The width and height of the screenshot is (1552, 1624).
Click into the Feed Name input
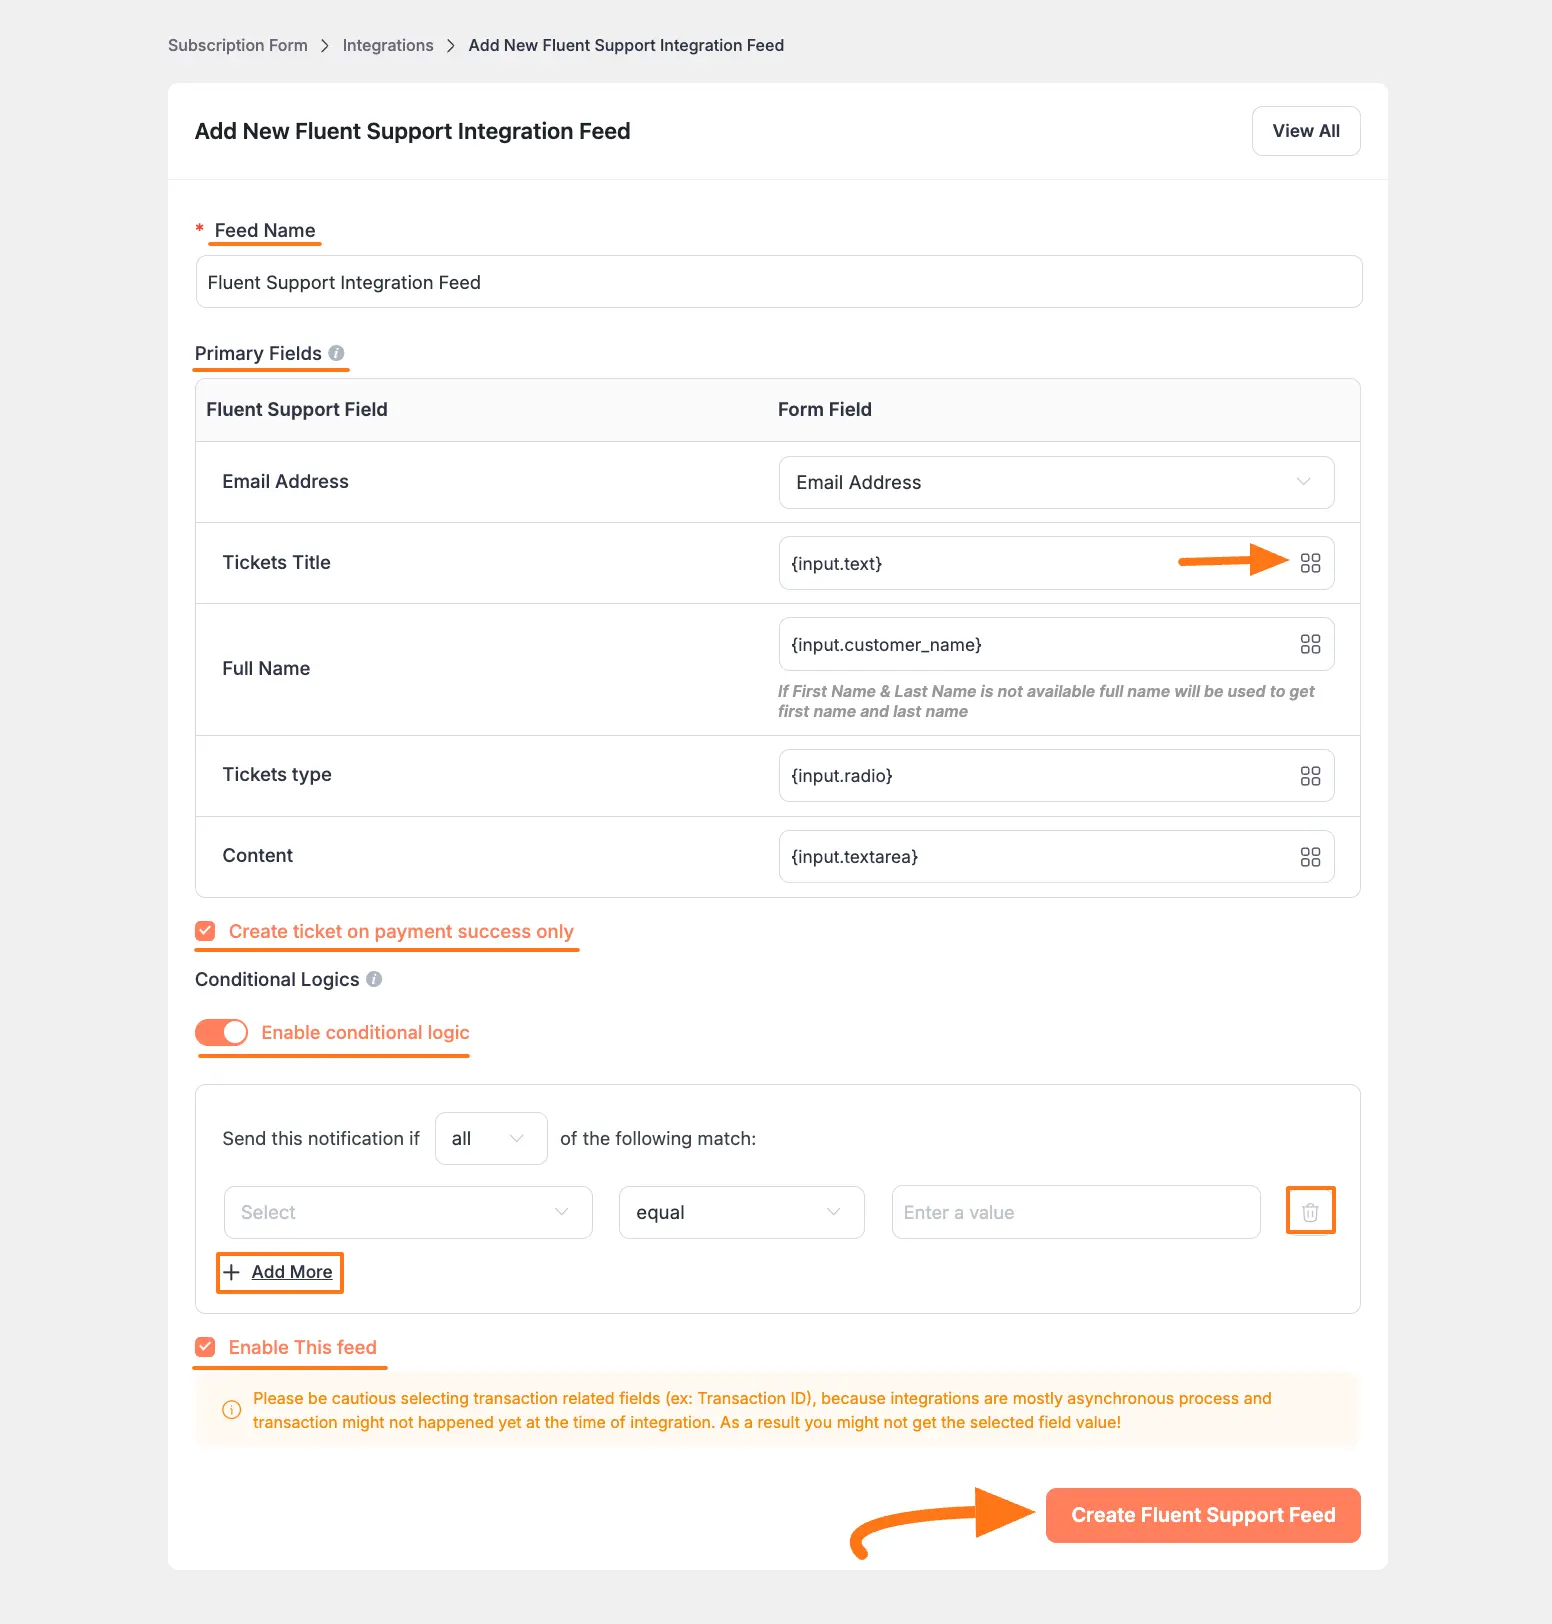(x=779, y=282)
